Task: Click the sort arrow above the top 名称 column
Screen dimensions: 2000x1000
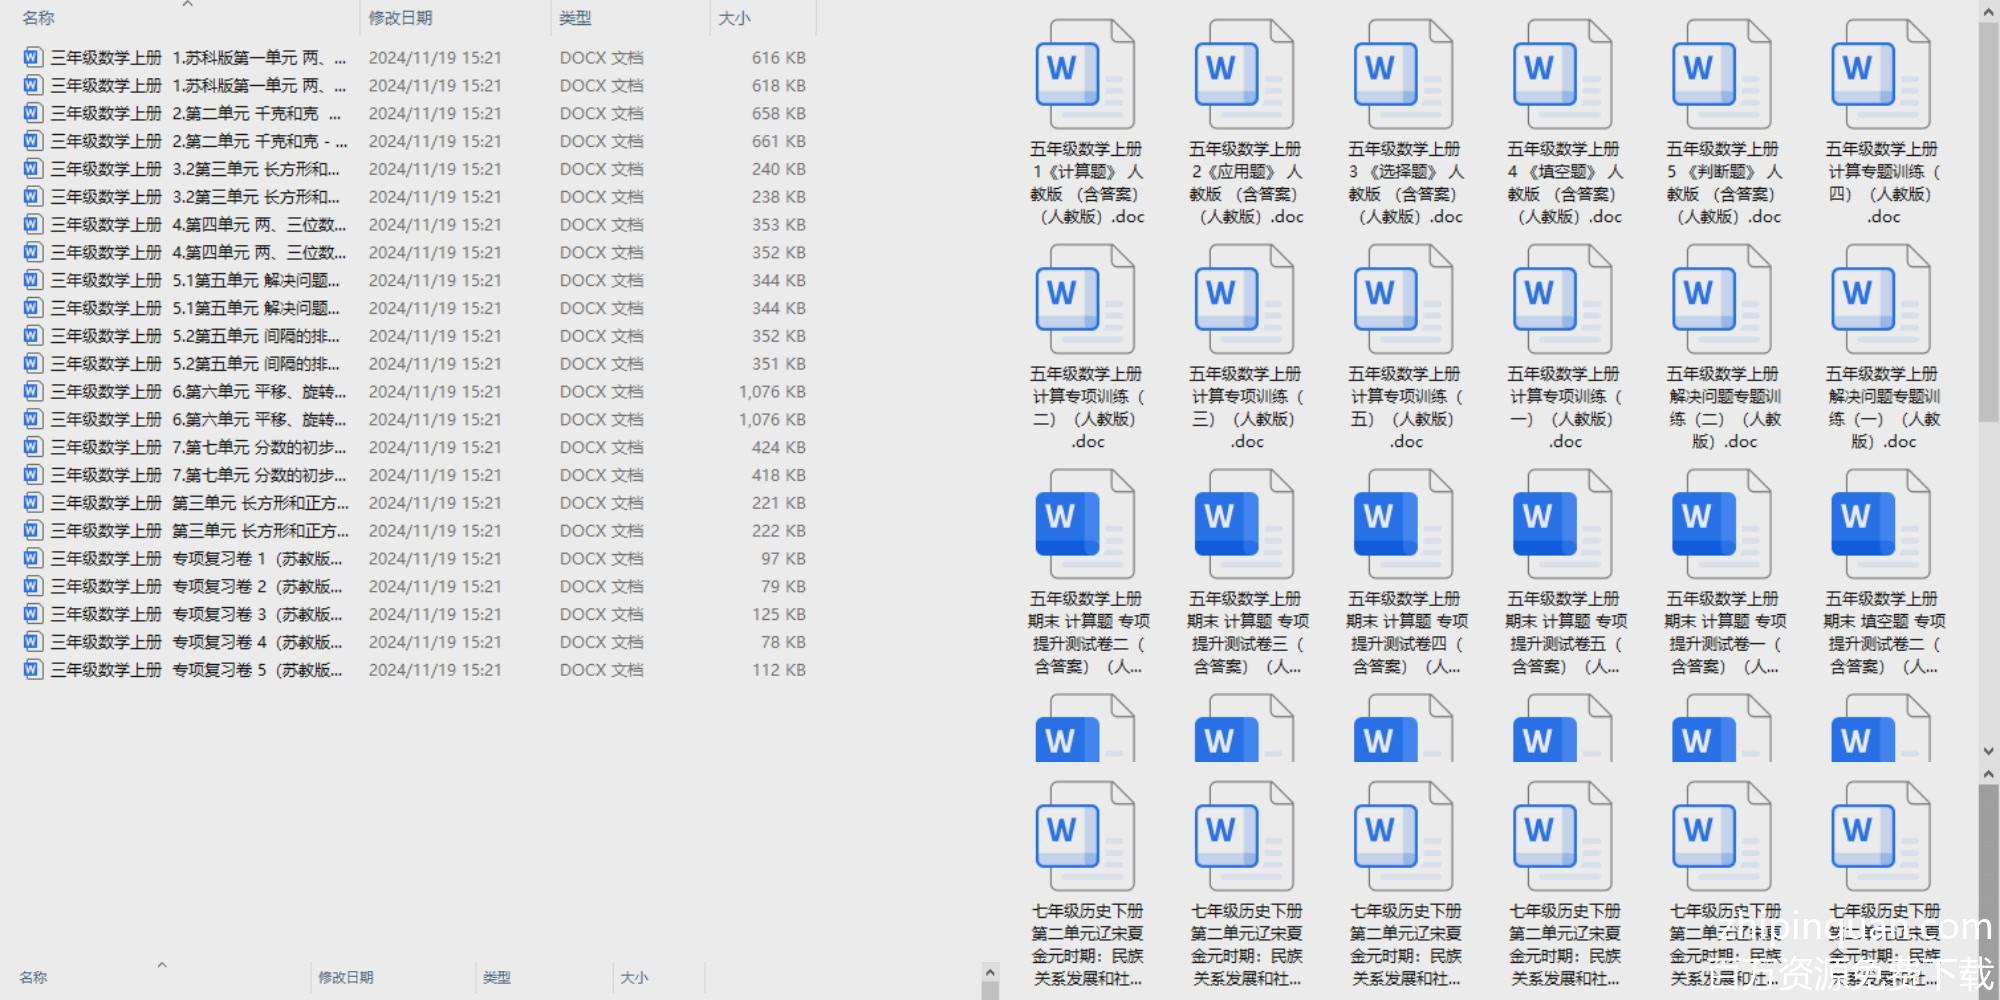Action: click(x=187, y=5)
